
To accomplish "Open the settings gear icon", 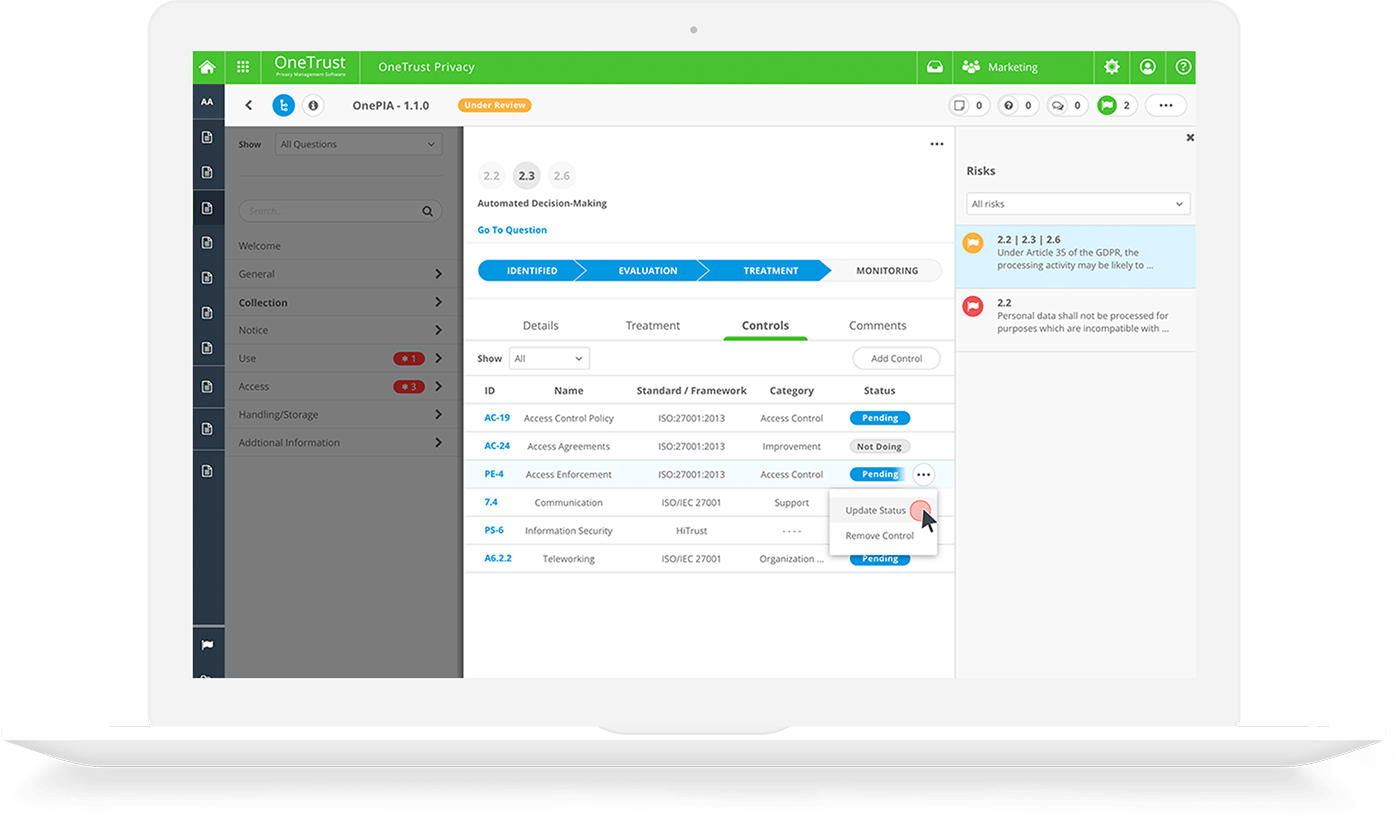I will click(x=1112, y=67).
